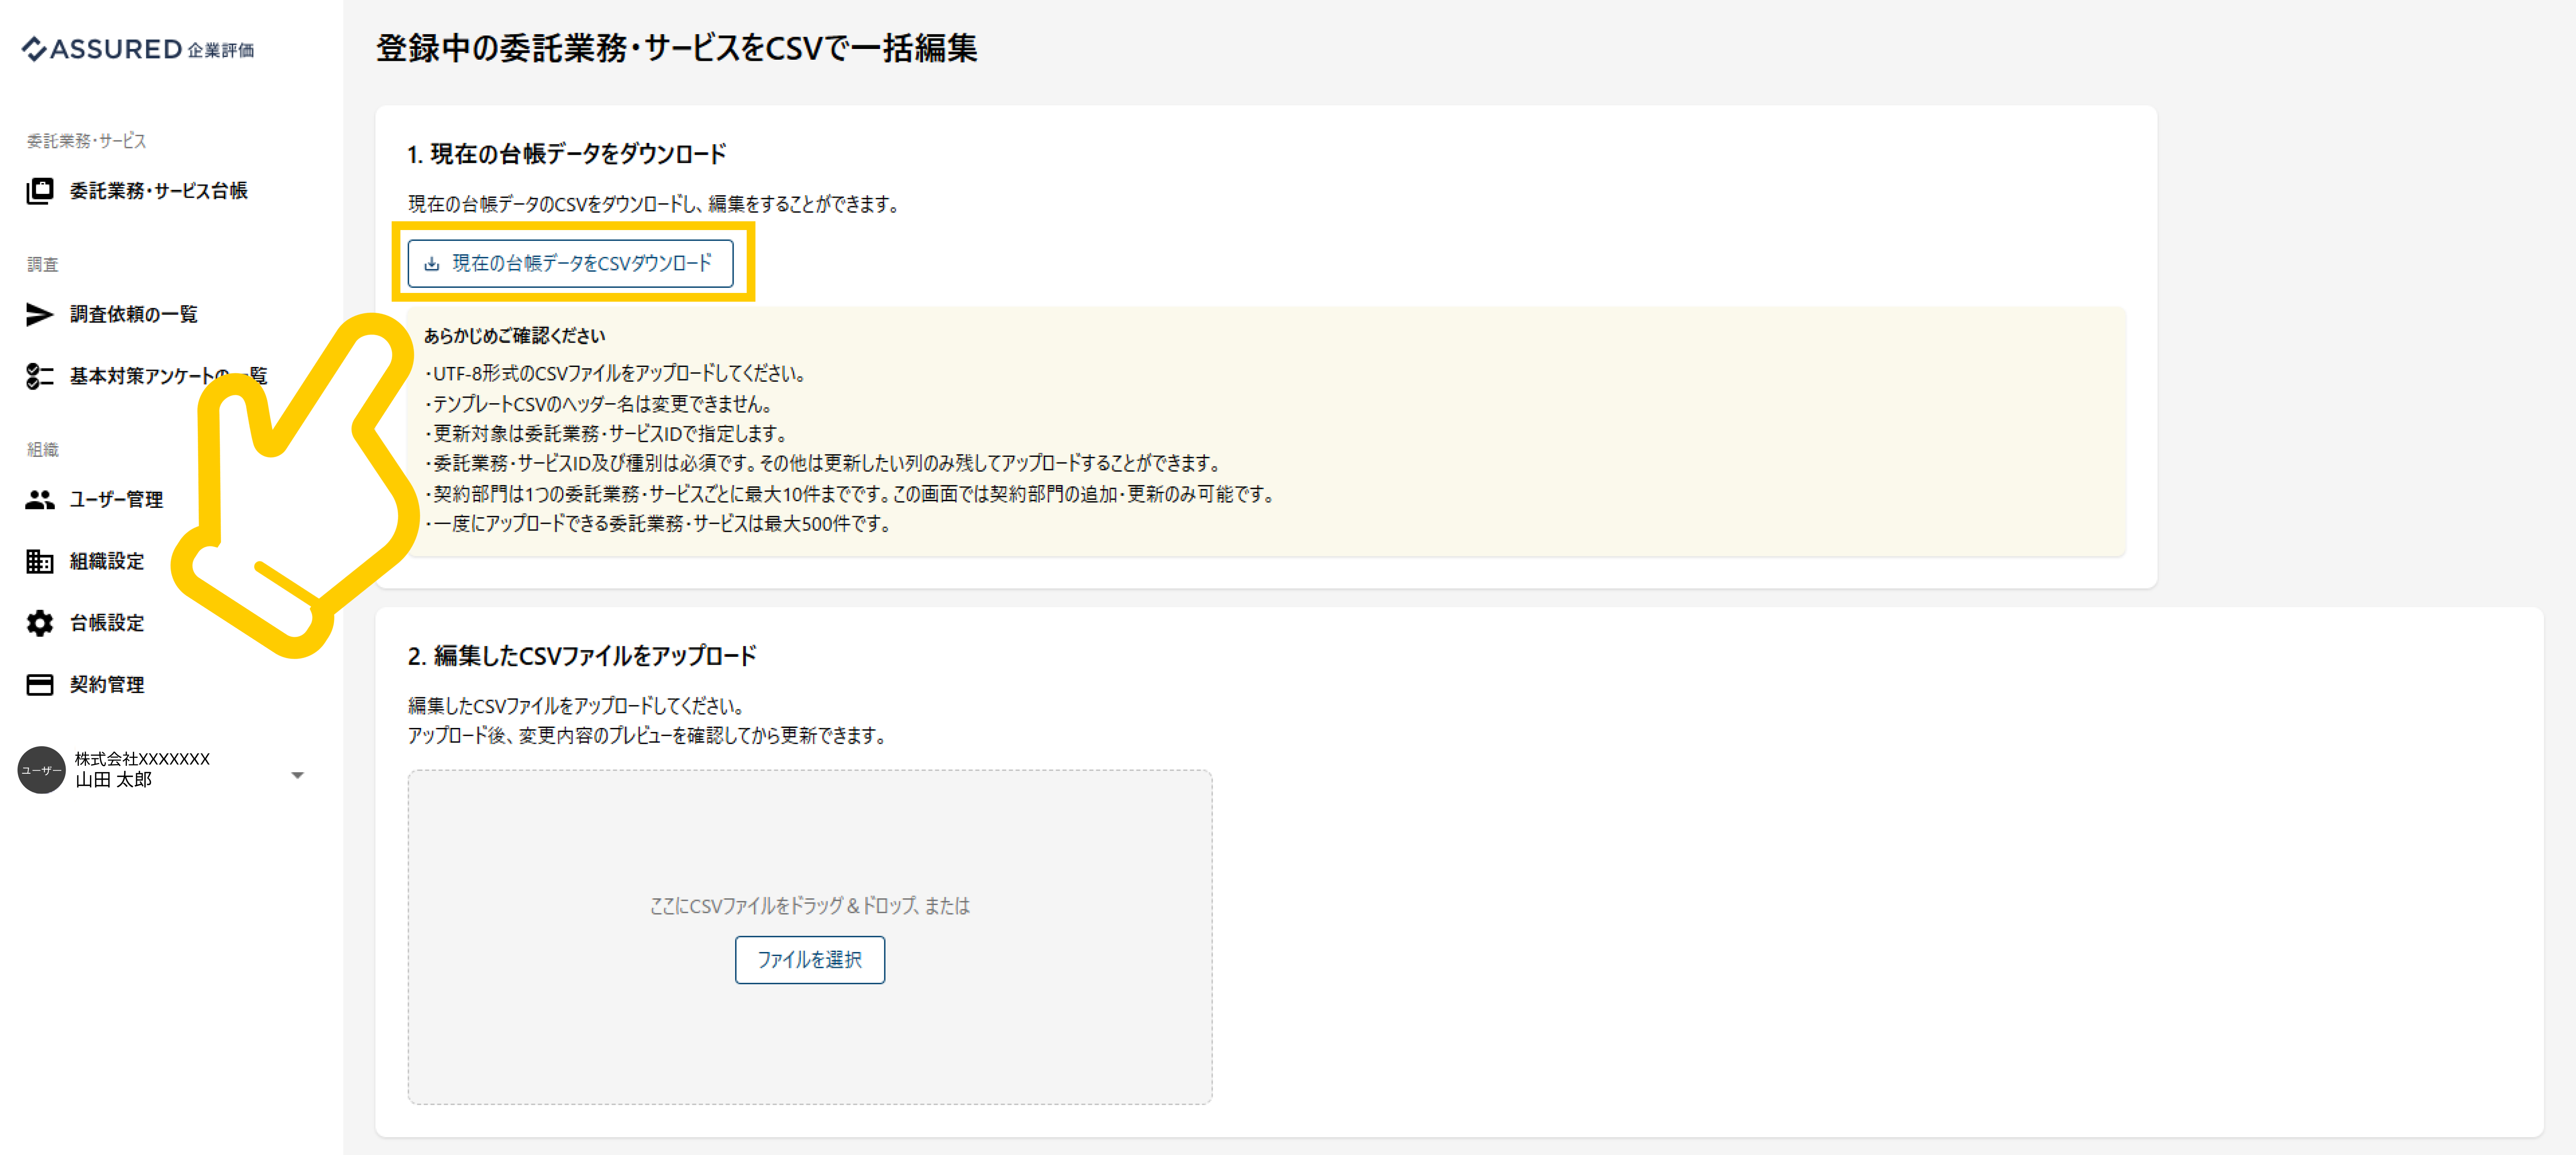Click the 基本対策アンケート checklist icon
This screenshot has height=1155, width=2576.
pos(40,376)
